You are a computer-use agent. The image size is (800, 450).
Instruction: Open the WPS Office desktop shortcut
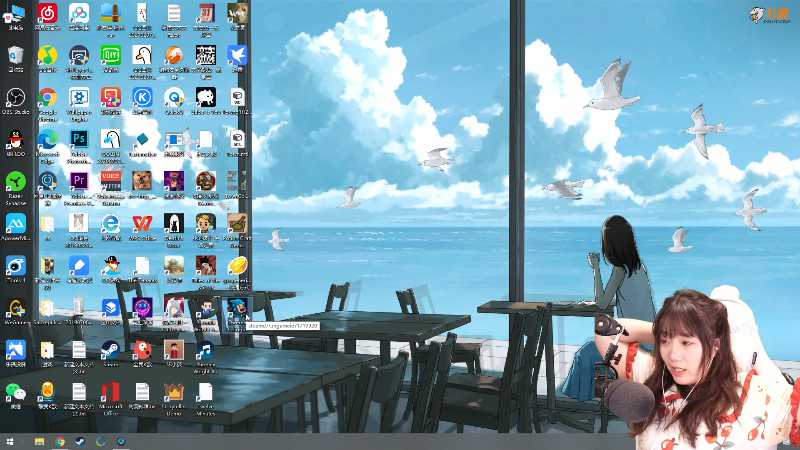click(142, 223)
